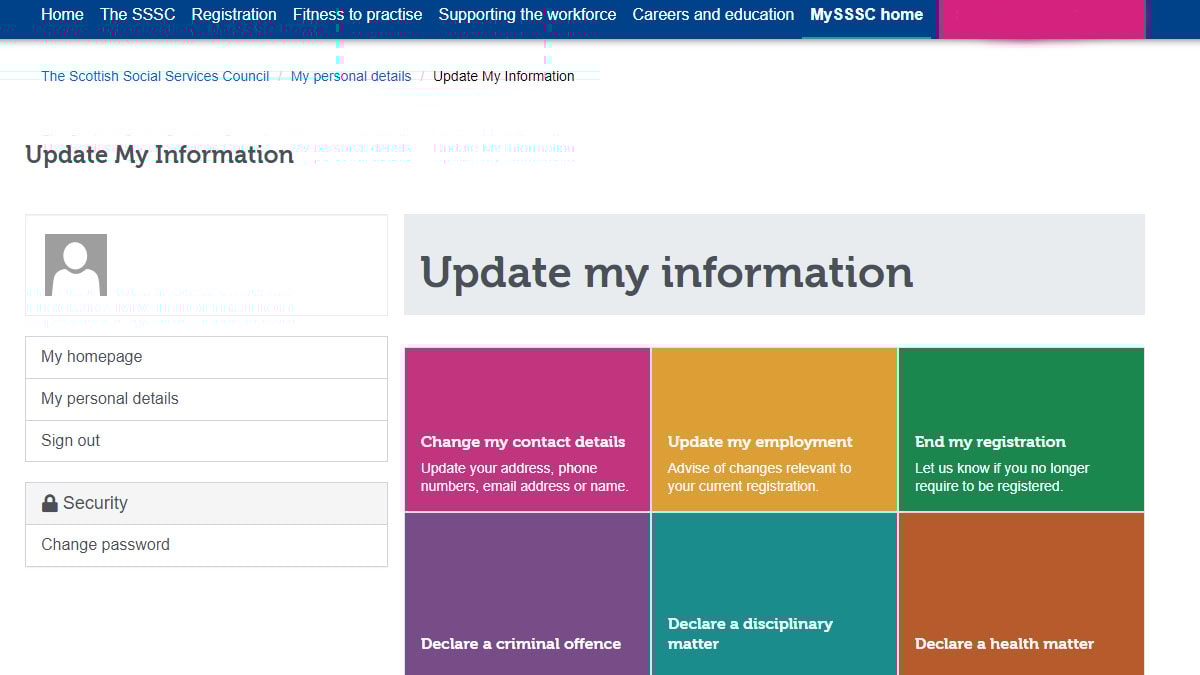Click the Update My Information page heading
The height and width of the screenshot is (675, 1200).
coord(160,155)
